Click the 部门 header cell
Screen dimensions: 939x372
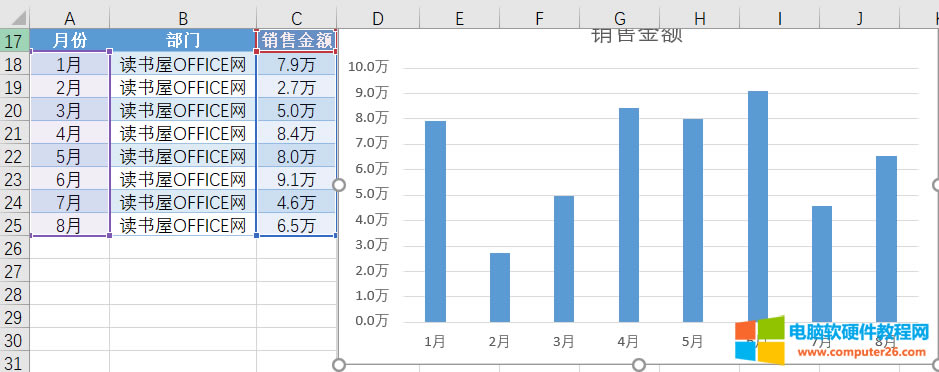(183, 41)
